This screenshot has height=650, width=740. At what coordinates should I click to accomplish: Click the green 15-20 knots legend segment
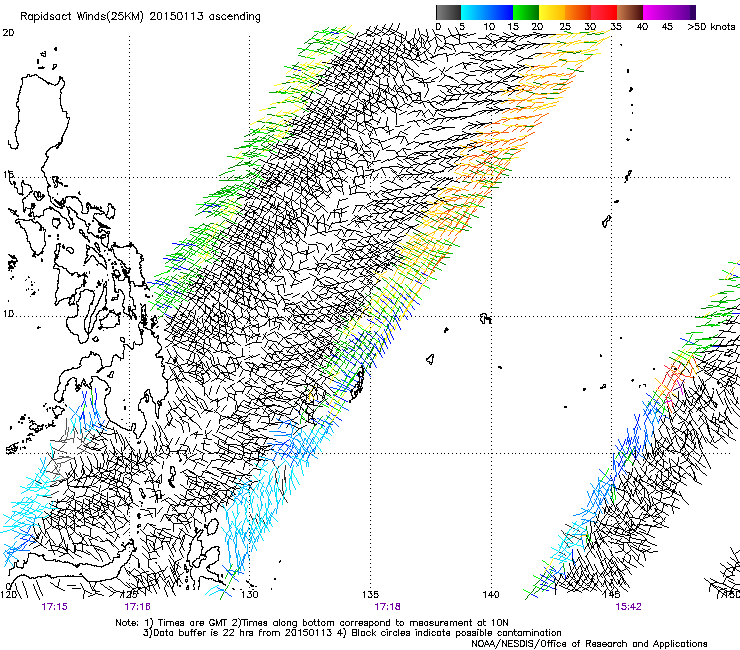526,12
